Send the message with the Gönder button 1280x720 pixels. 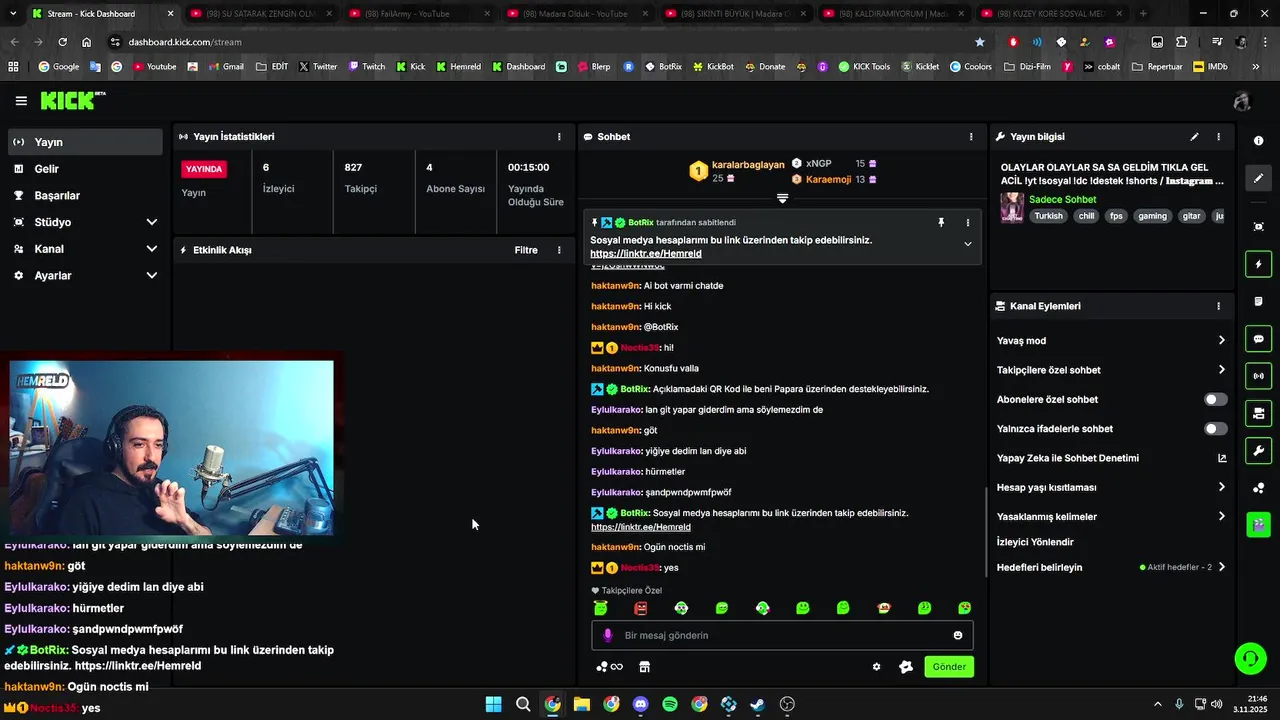(949, 667)
